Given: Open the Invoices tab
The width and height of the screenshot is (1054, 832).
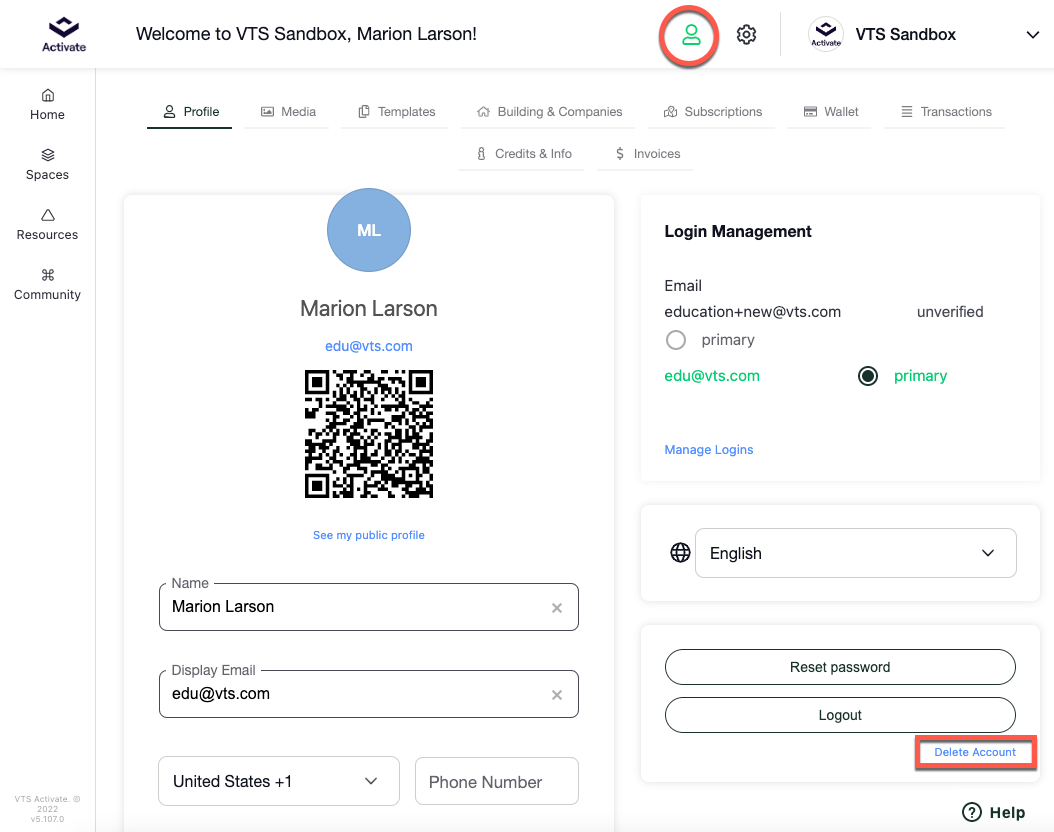Looking at the screenshot, I should [x=647, y=154].
